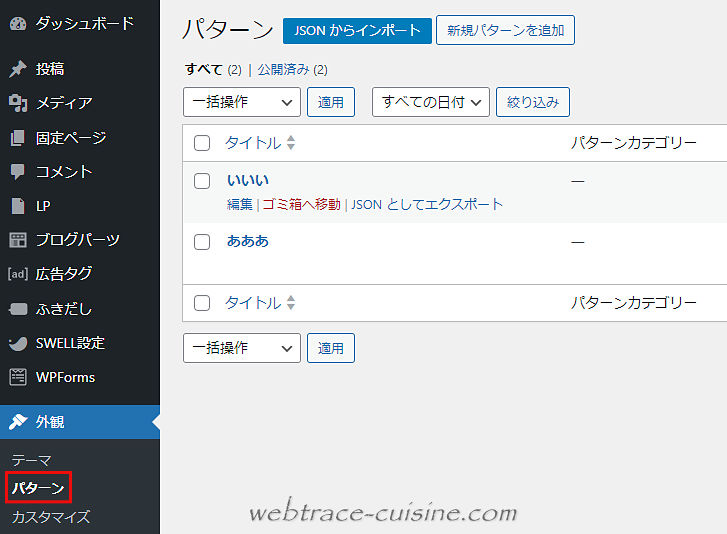Click JSON からインポート button

point(357,31)
